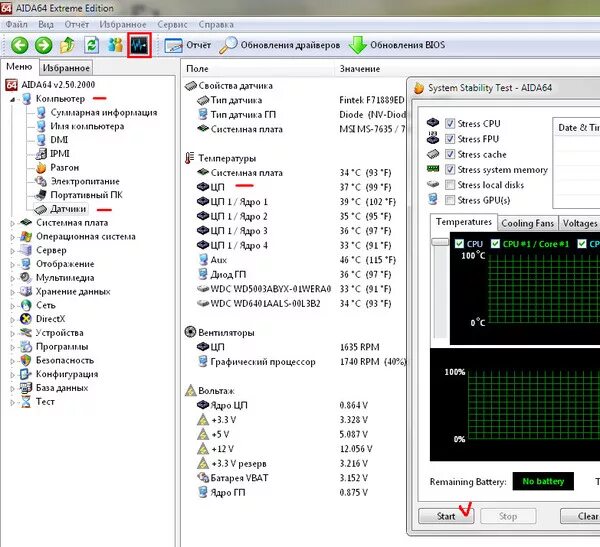Screen dimensions: 600x547
Task: Toggle CPU graph checkbox in Temperatures
Action: click(x=460, y=244)
